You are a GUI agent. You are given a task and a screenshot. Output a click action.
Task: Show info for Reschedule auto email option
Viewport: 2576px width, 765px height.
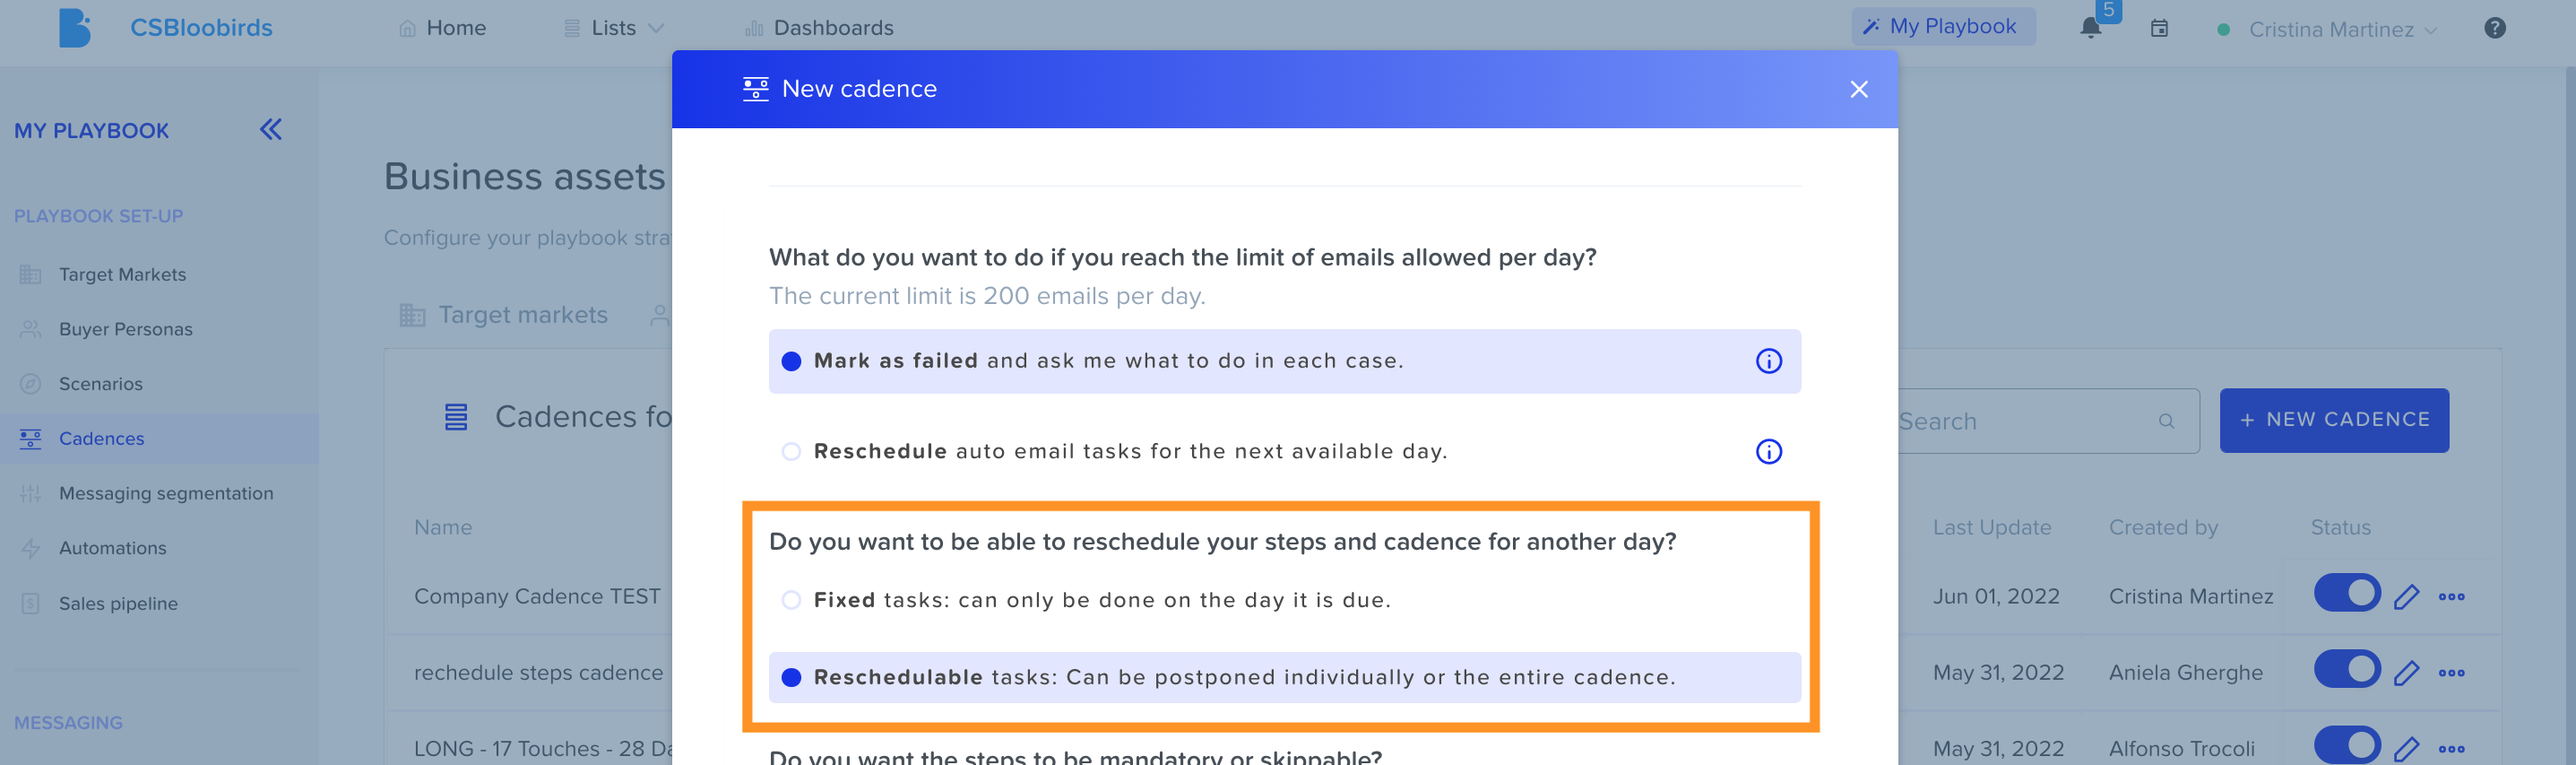pos(1768,452)
